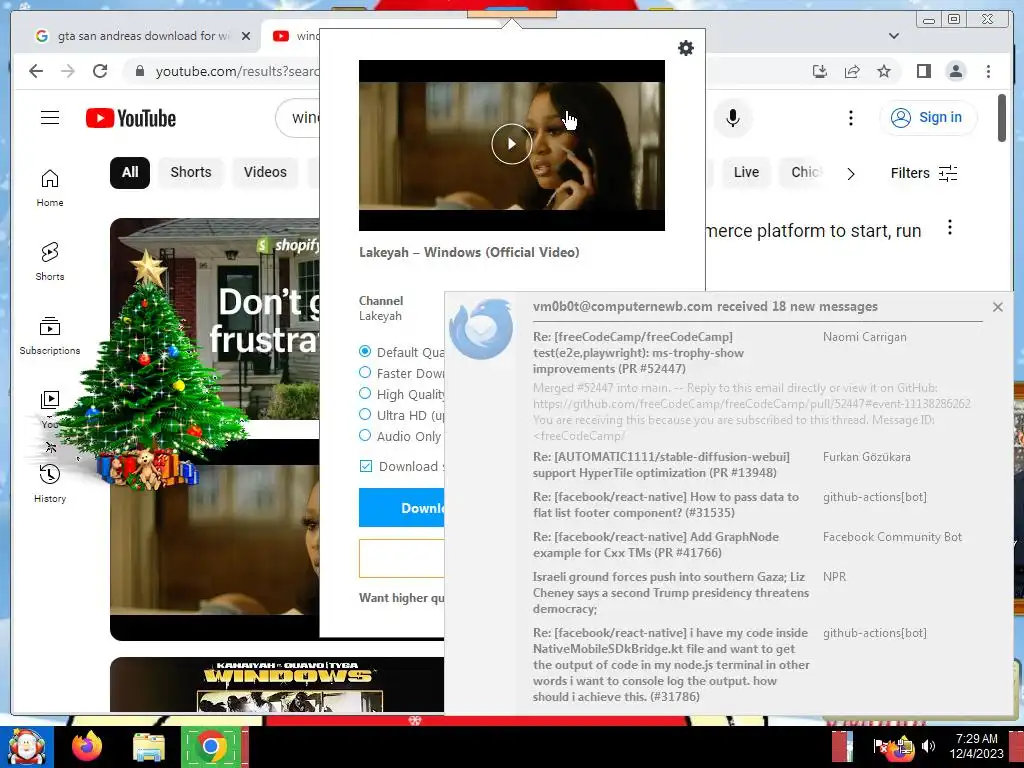The image size is (1024, 768).
Task: Click the Thunderbird bird icon in notification
Action: pyautogui.click(x=481, y=329)
